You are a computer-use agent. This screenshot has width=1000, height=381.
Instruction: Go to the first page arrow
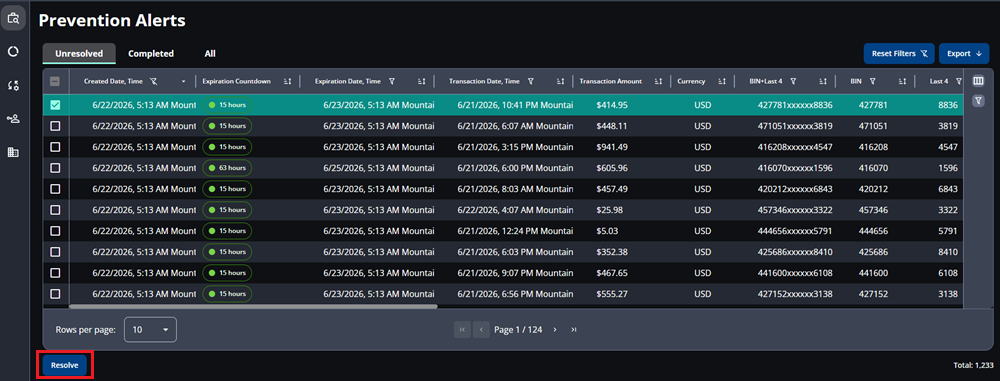(x=462, y=329)
